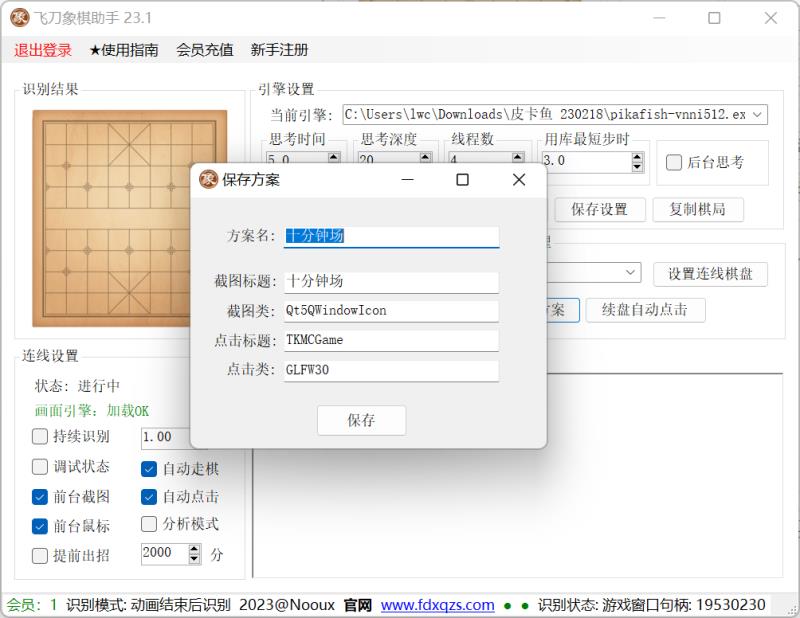800x618 pixels.
Task: Open the dropdown beside 设置连线棋盘
Action: (x=631, y=272)
